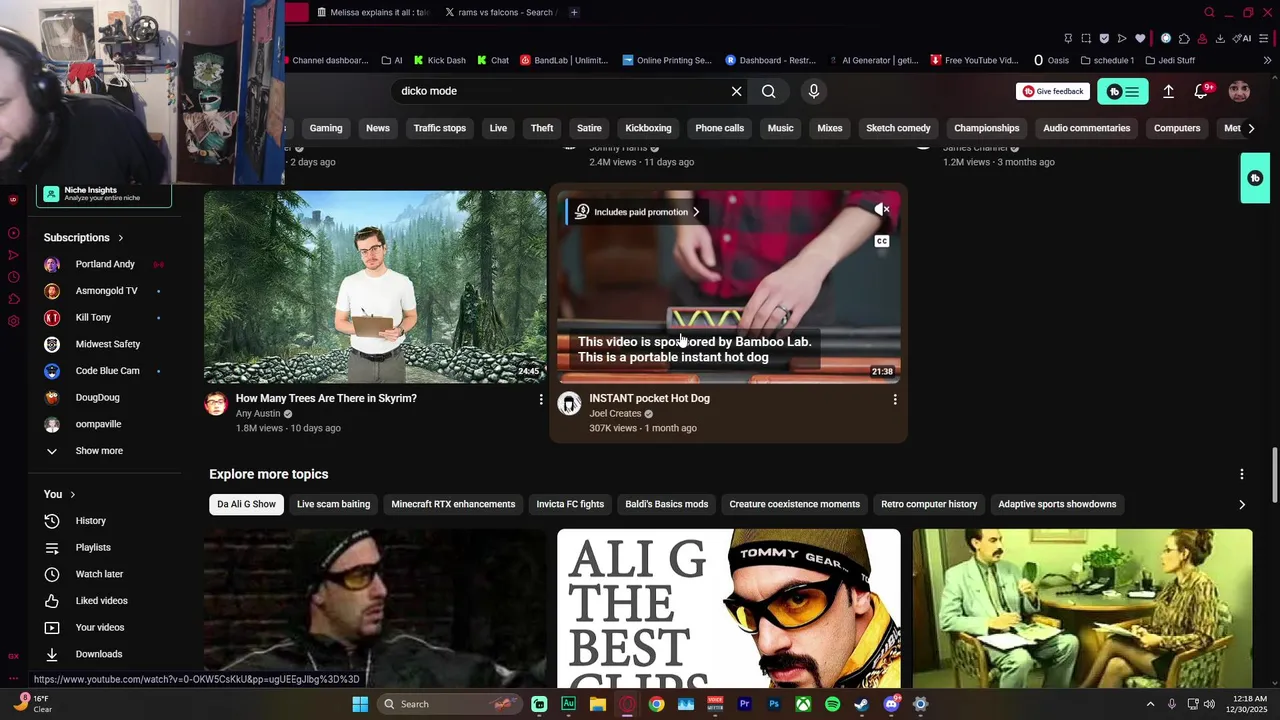Screen dimensions: 1280x720
Task: Open Explore more topics options menu
Action: pos(1242,474)
